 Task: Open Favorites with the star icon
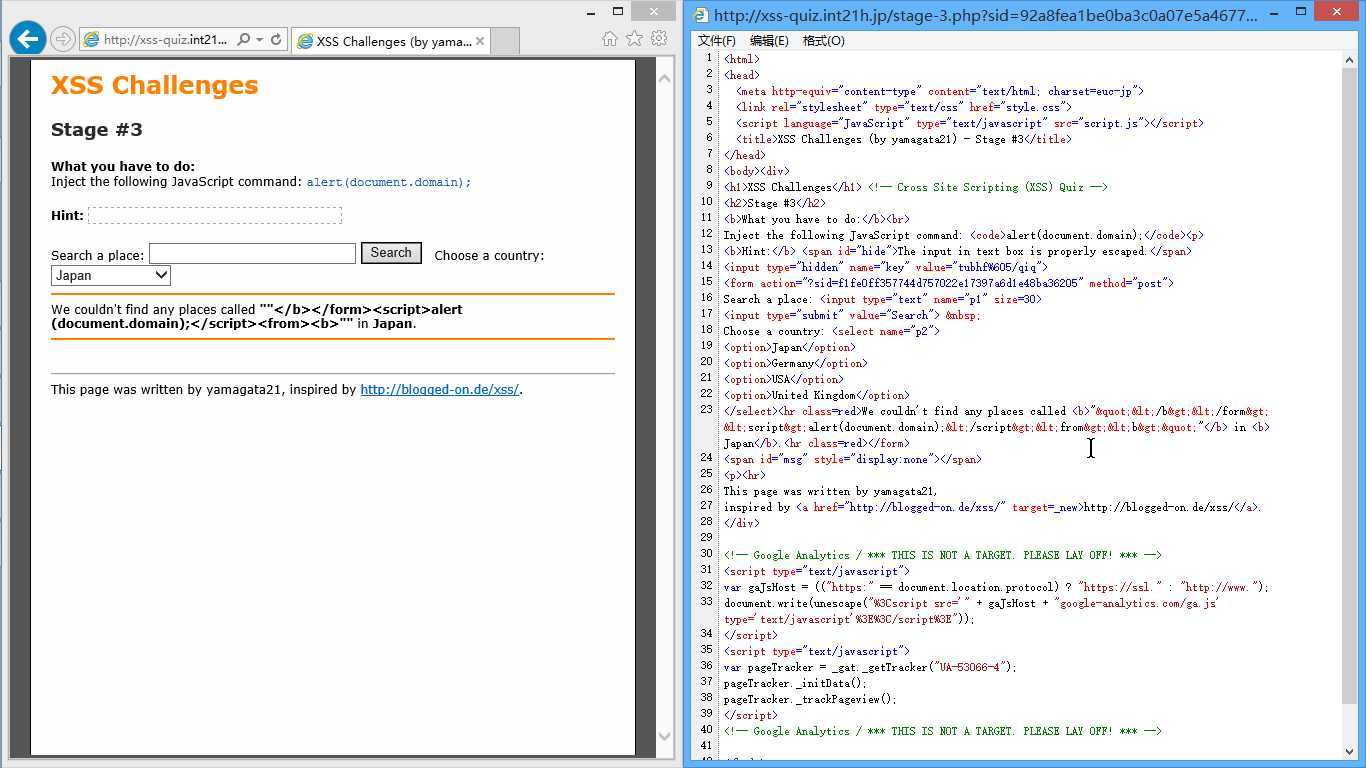(x=634, y=38)
